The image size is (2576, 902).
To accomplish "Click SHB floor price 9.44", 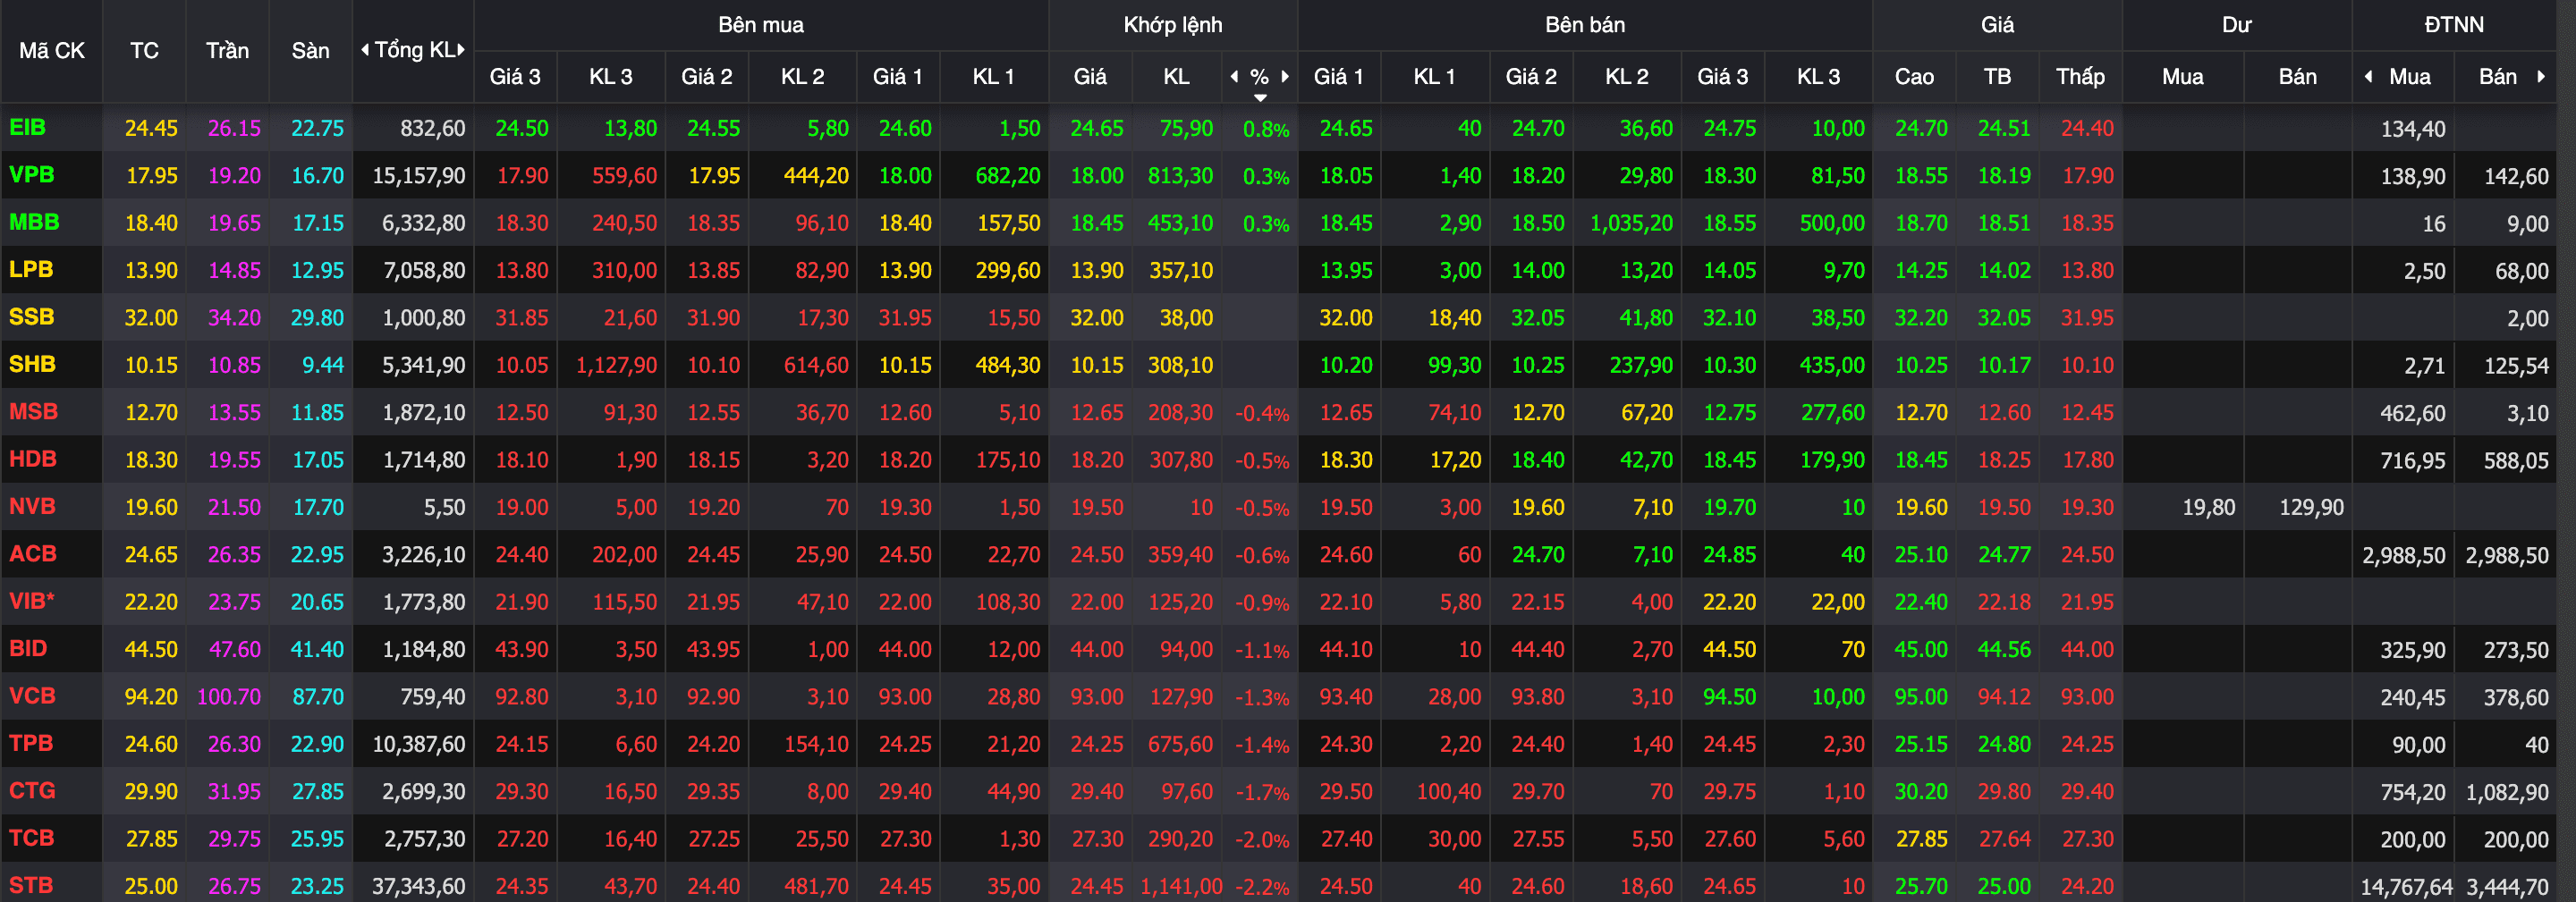I will pos(323,365).
